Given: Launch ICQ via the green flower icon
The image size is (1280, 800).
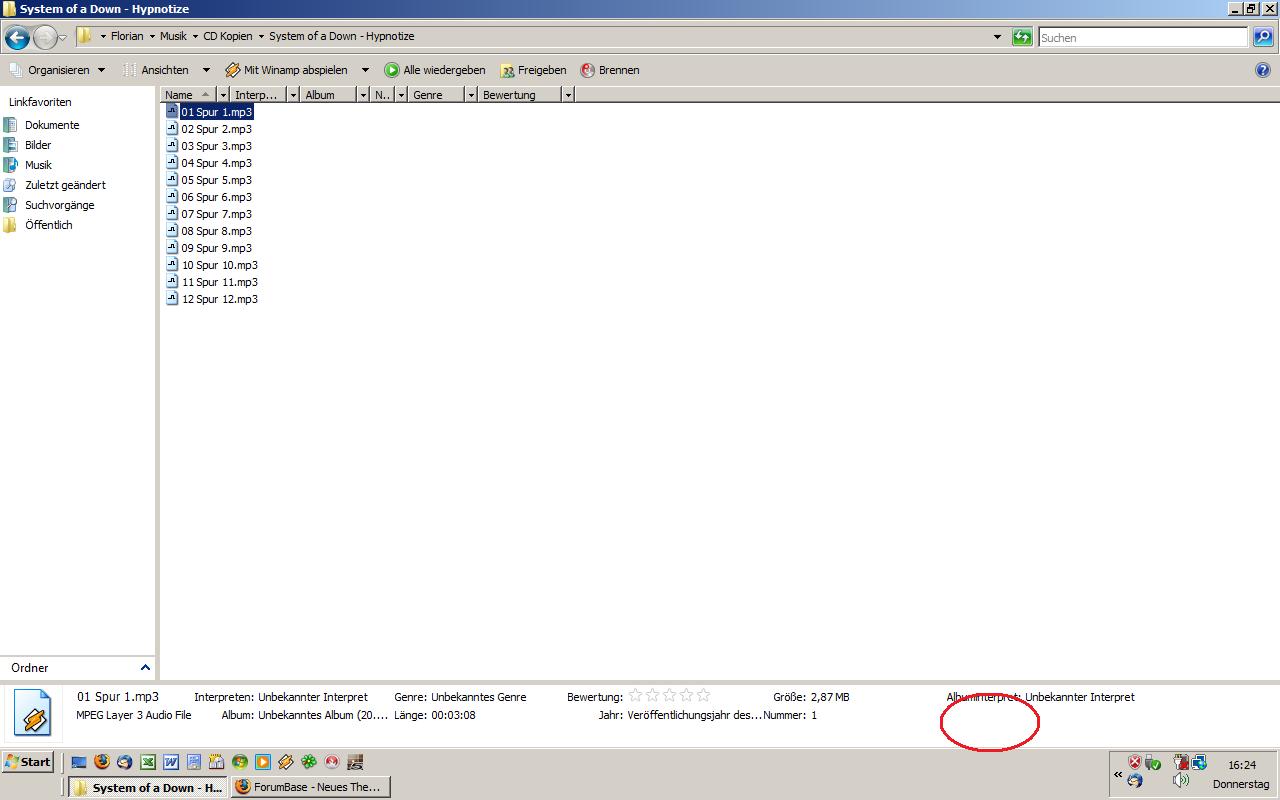Looking at the screenshot, I should click(x=309, y=762).
